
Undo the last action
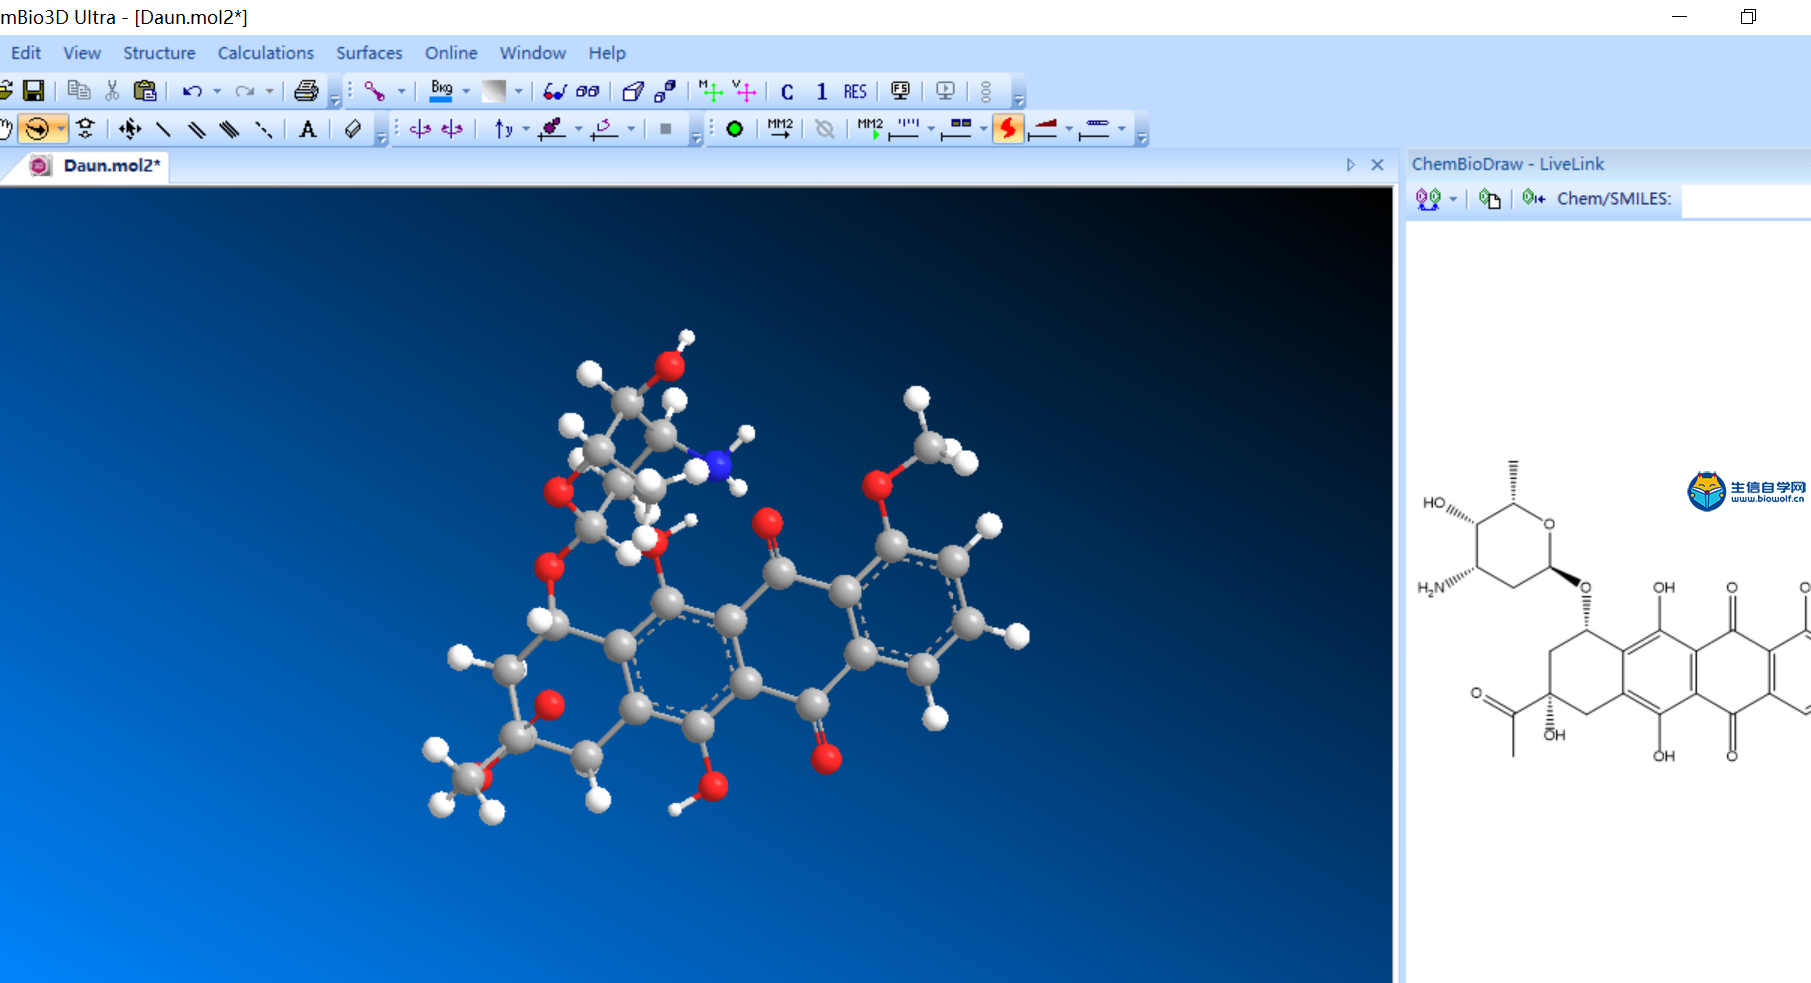tap(192, 91)
